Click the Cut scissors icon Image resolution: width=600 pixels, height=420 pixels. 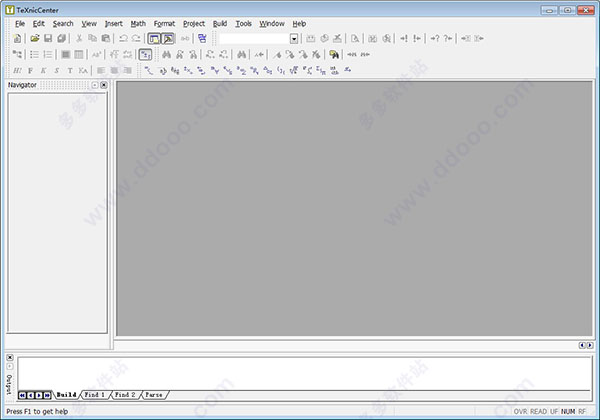(79, 38)
